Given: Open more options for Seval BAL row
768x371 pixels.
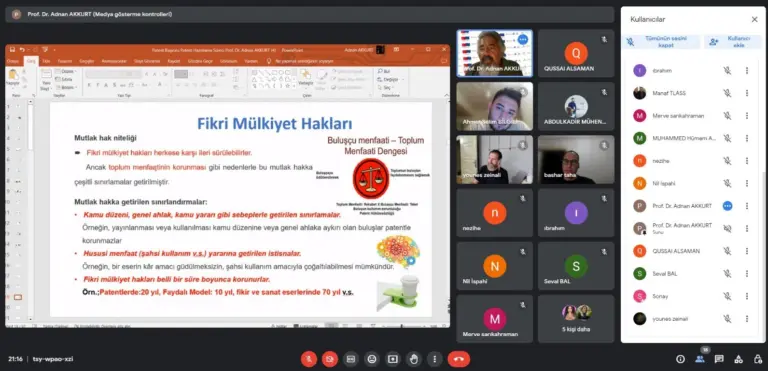Looking at the screenshot, I should (747, 273).
